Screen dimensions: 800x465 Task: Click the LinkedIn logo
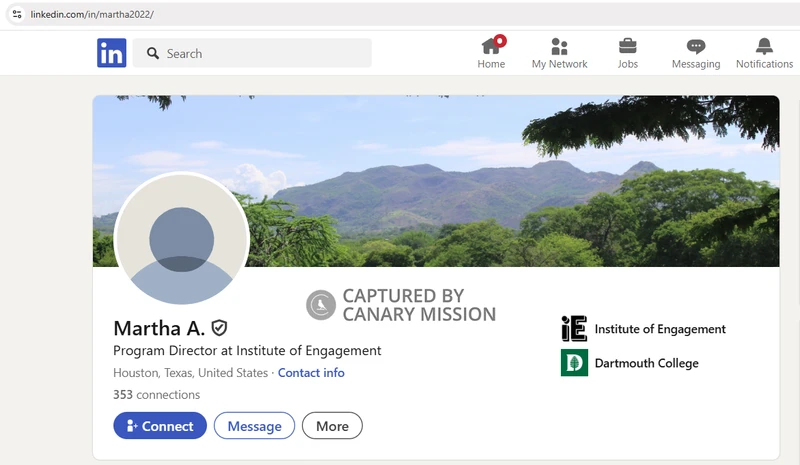(111, 53)
